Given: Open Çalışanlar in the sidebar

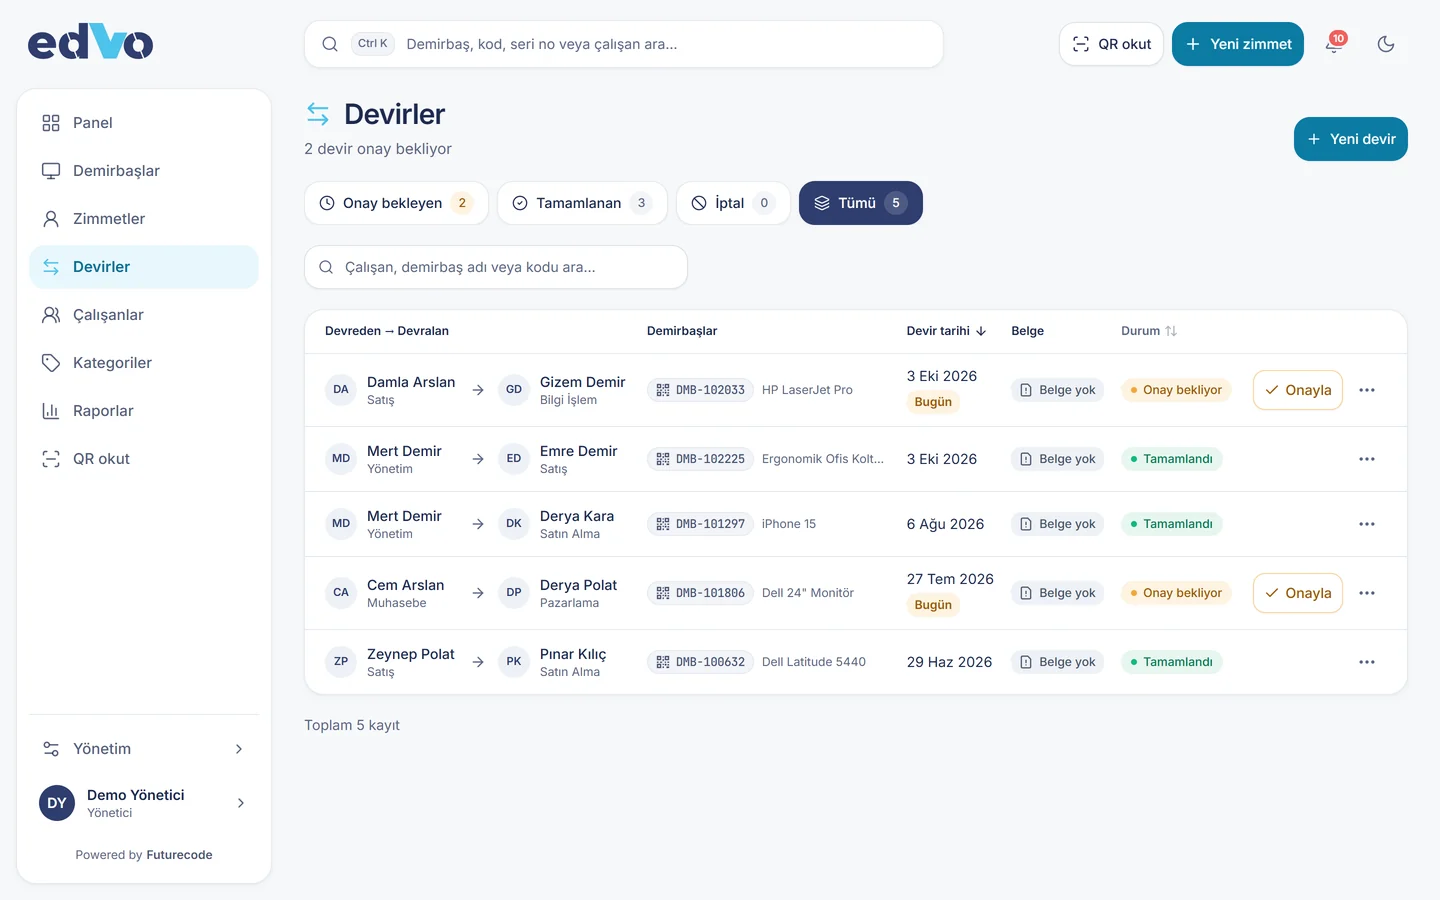Looking at the screenshot, I should (144, 315).
